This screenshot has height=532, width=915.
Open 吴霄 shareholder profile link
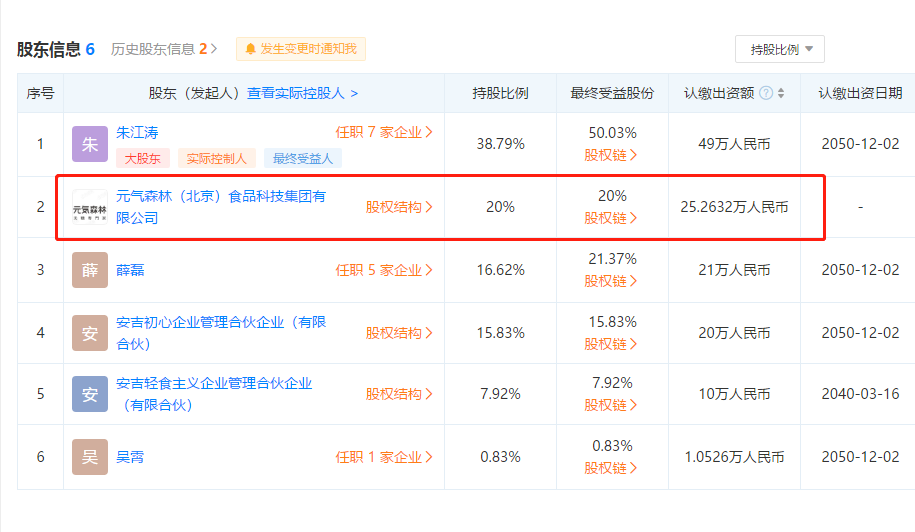pyautogui.click(x=131, y=457)
